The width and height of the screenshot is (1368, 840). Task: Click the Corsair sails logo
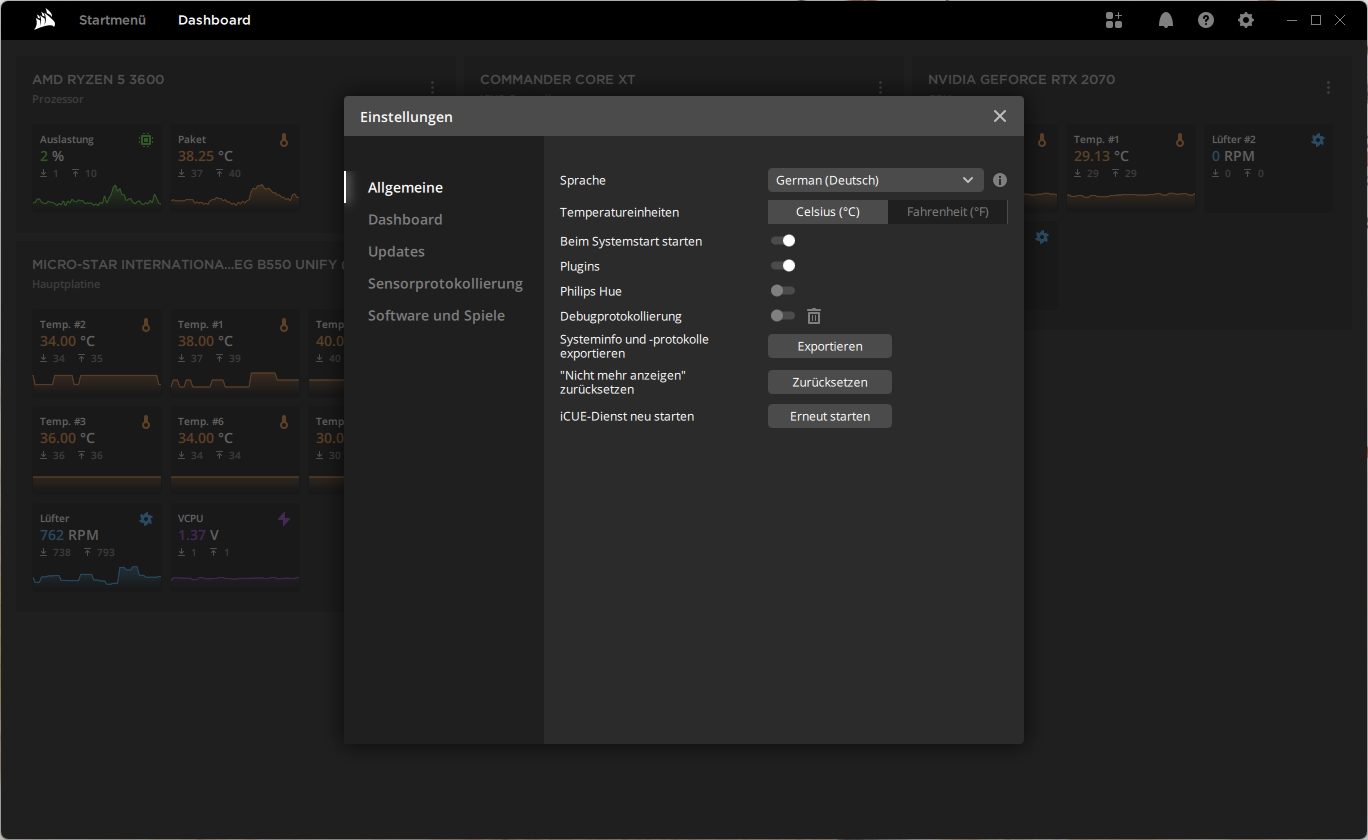pyautogui.click(x=44, y=20)
